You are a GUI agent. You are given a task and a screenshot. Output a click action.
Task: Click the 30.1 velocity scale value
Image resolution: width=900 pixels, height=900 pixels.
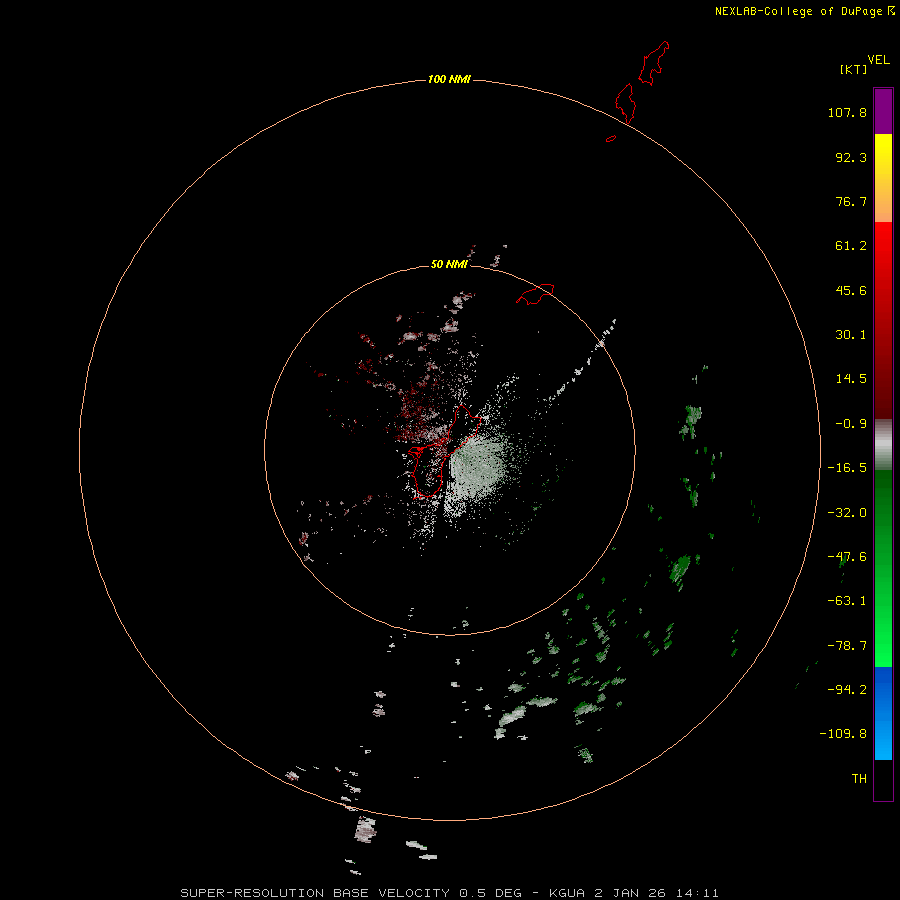[851, 335]
